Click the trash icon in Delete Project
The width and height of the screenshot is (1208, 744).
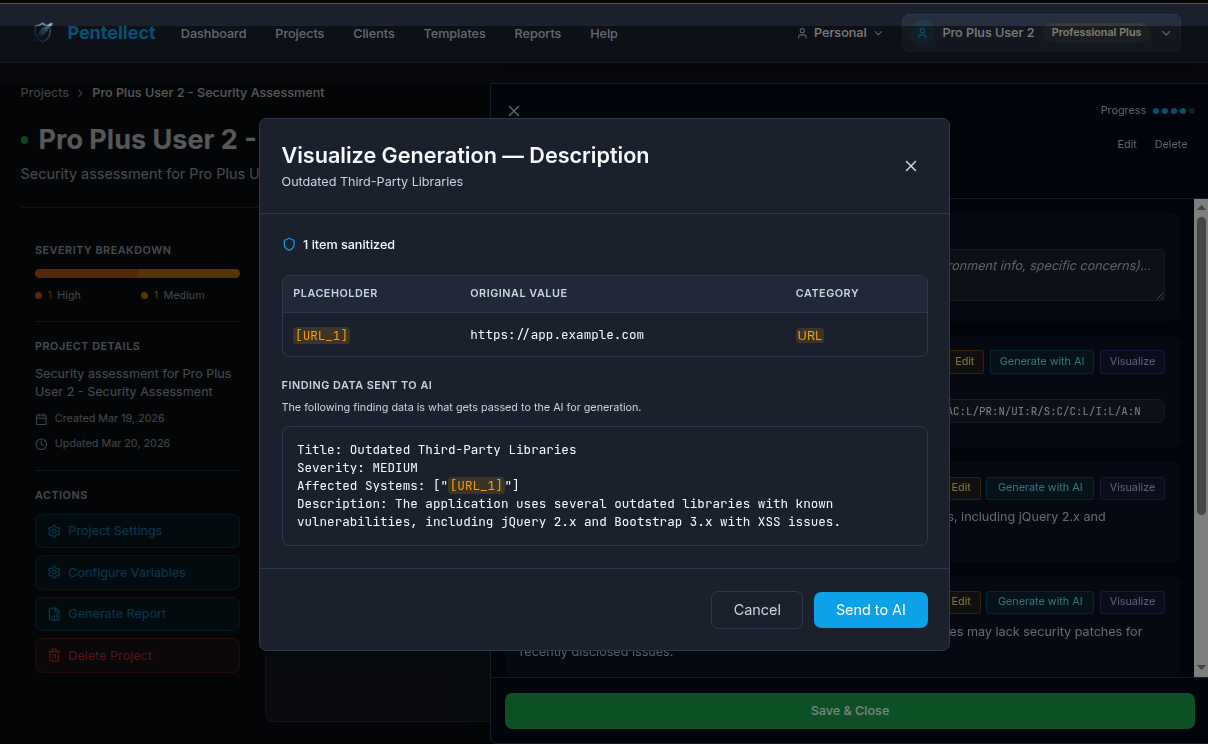tap(54, 656)
